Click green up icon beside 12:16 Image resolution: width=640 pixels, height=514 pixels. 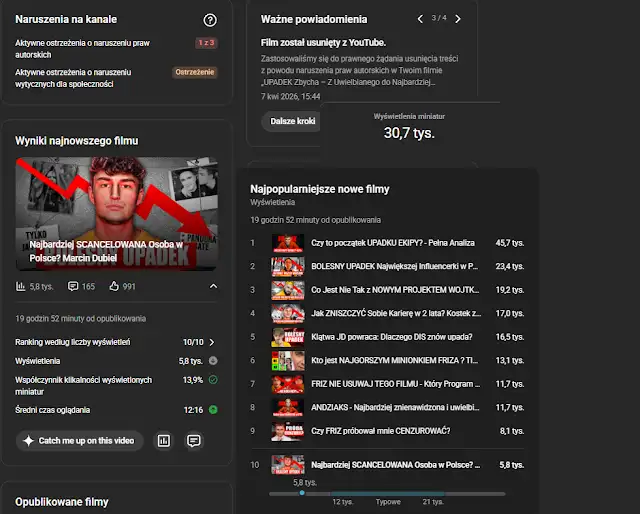click(x=213, y=409)
